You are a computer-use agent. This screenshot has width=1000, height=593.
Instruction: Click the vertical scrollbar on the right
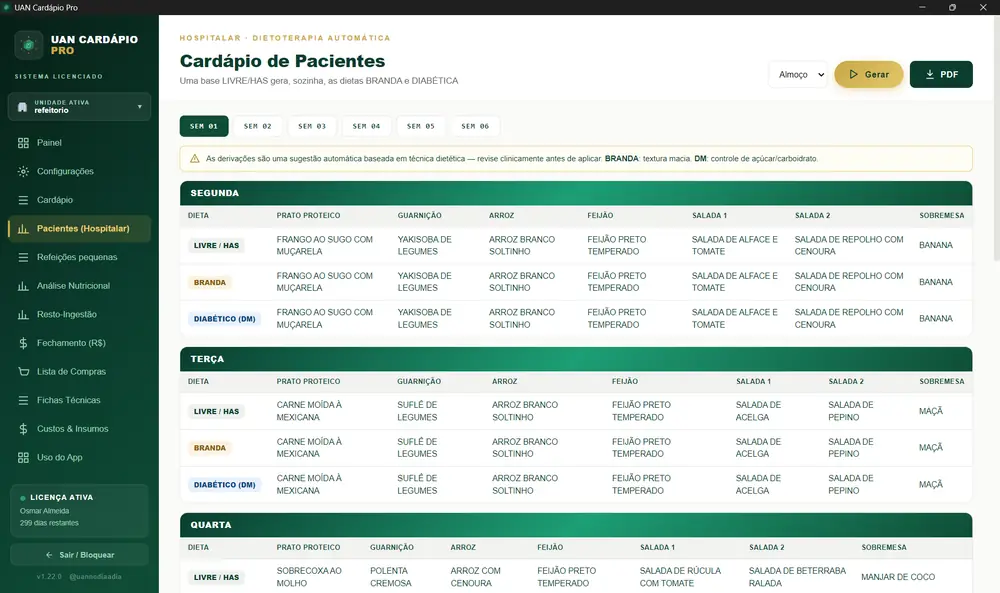click(996, 140)
